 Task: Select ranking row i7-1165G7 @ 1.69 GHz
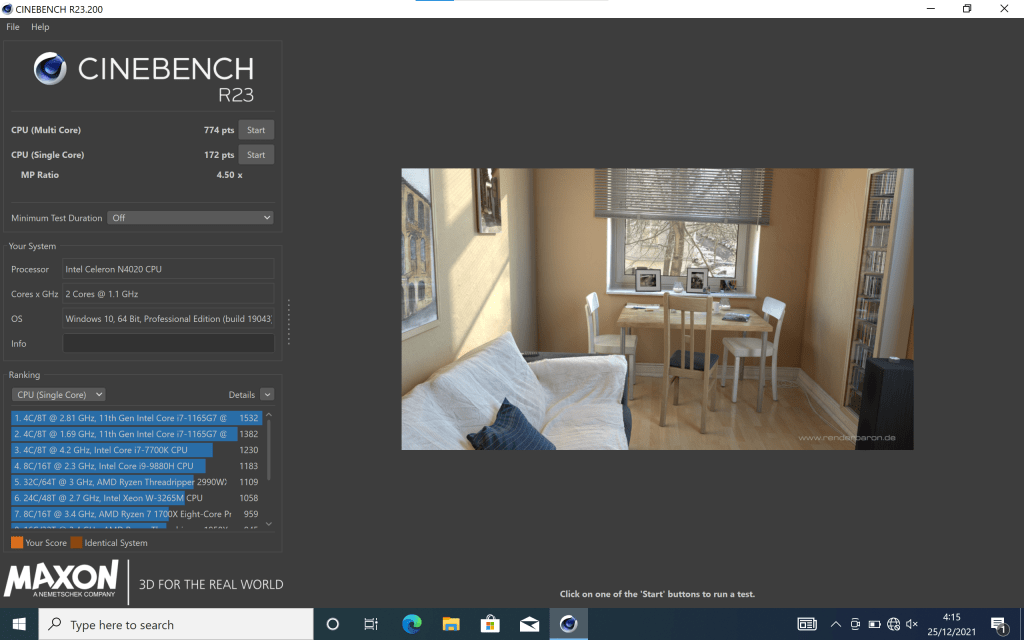tap(136, 434)
